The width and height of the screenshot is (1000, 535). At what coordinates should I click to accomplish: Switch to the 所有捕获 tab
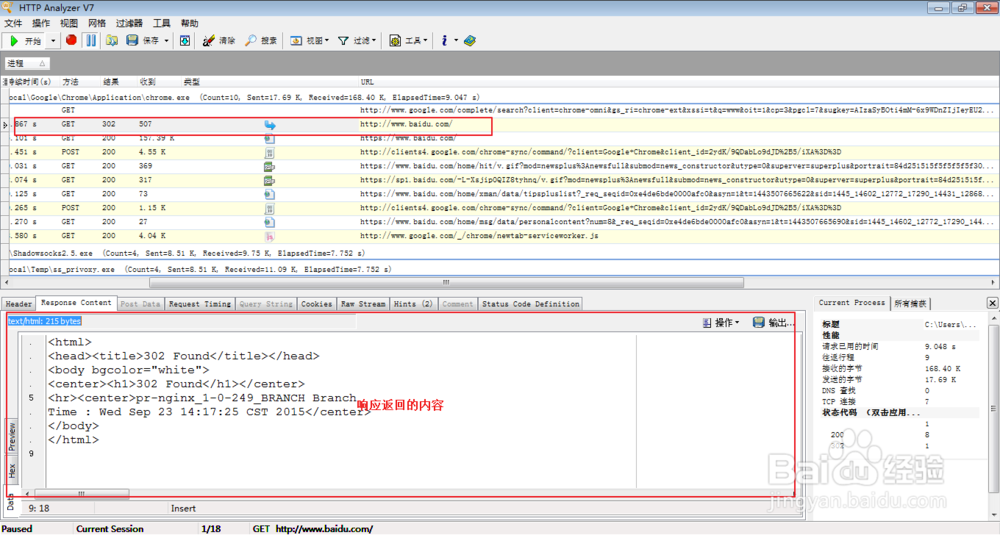[x=910, y=304]
